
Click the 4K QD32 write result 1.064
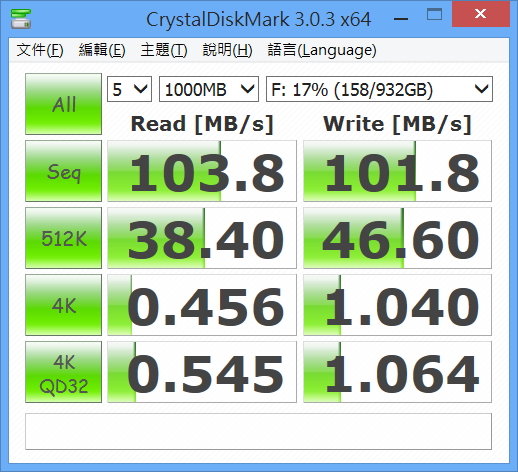pos(397,372)
